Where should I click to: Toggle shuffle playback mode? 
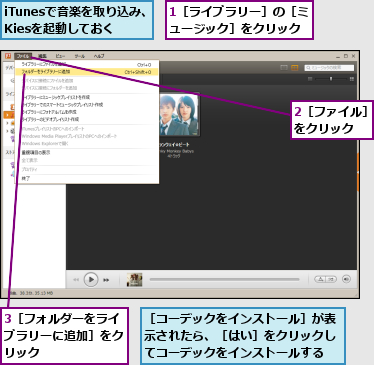click(331, 279)
